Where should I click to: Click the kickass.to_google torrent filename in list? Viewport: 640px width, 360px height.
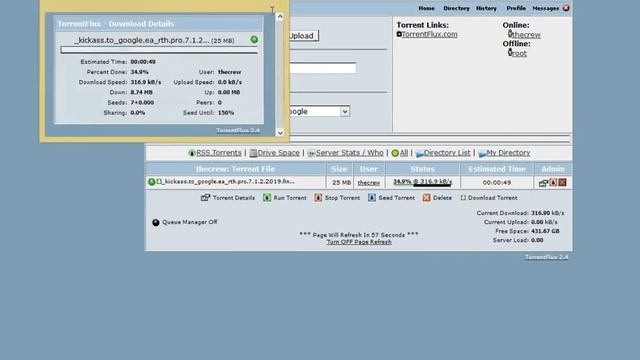[x=229, y=181]
